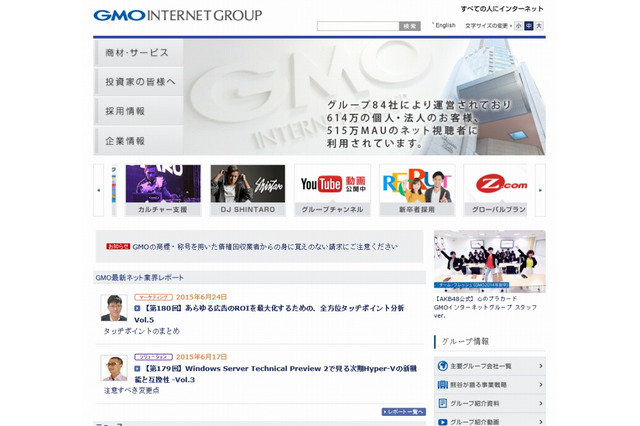Expand 主要グループ会社一覧 chevron
Viewport: 640px width, 426px height.
pos(540,366)
